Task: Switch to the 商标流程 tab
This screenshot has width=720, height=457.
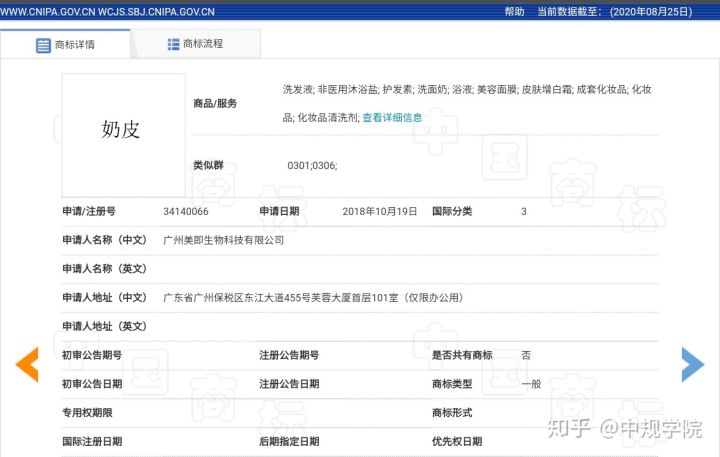Action: 196,44
